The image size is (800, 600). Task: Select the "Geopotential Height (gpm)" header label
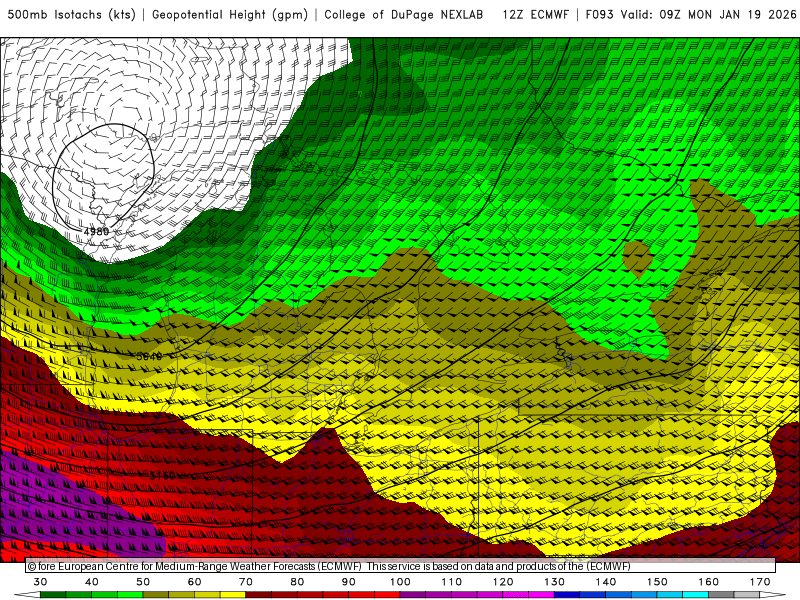pyautogui.click(x=230, y=15)
